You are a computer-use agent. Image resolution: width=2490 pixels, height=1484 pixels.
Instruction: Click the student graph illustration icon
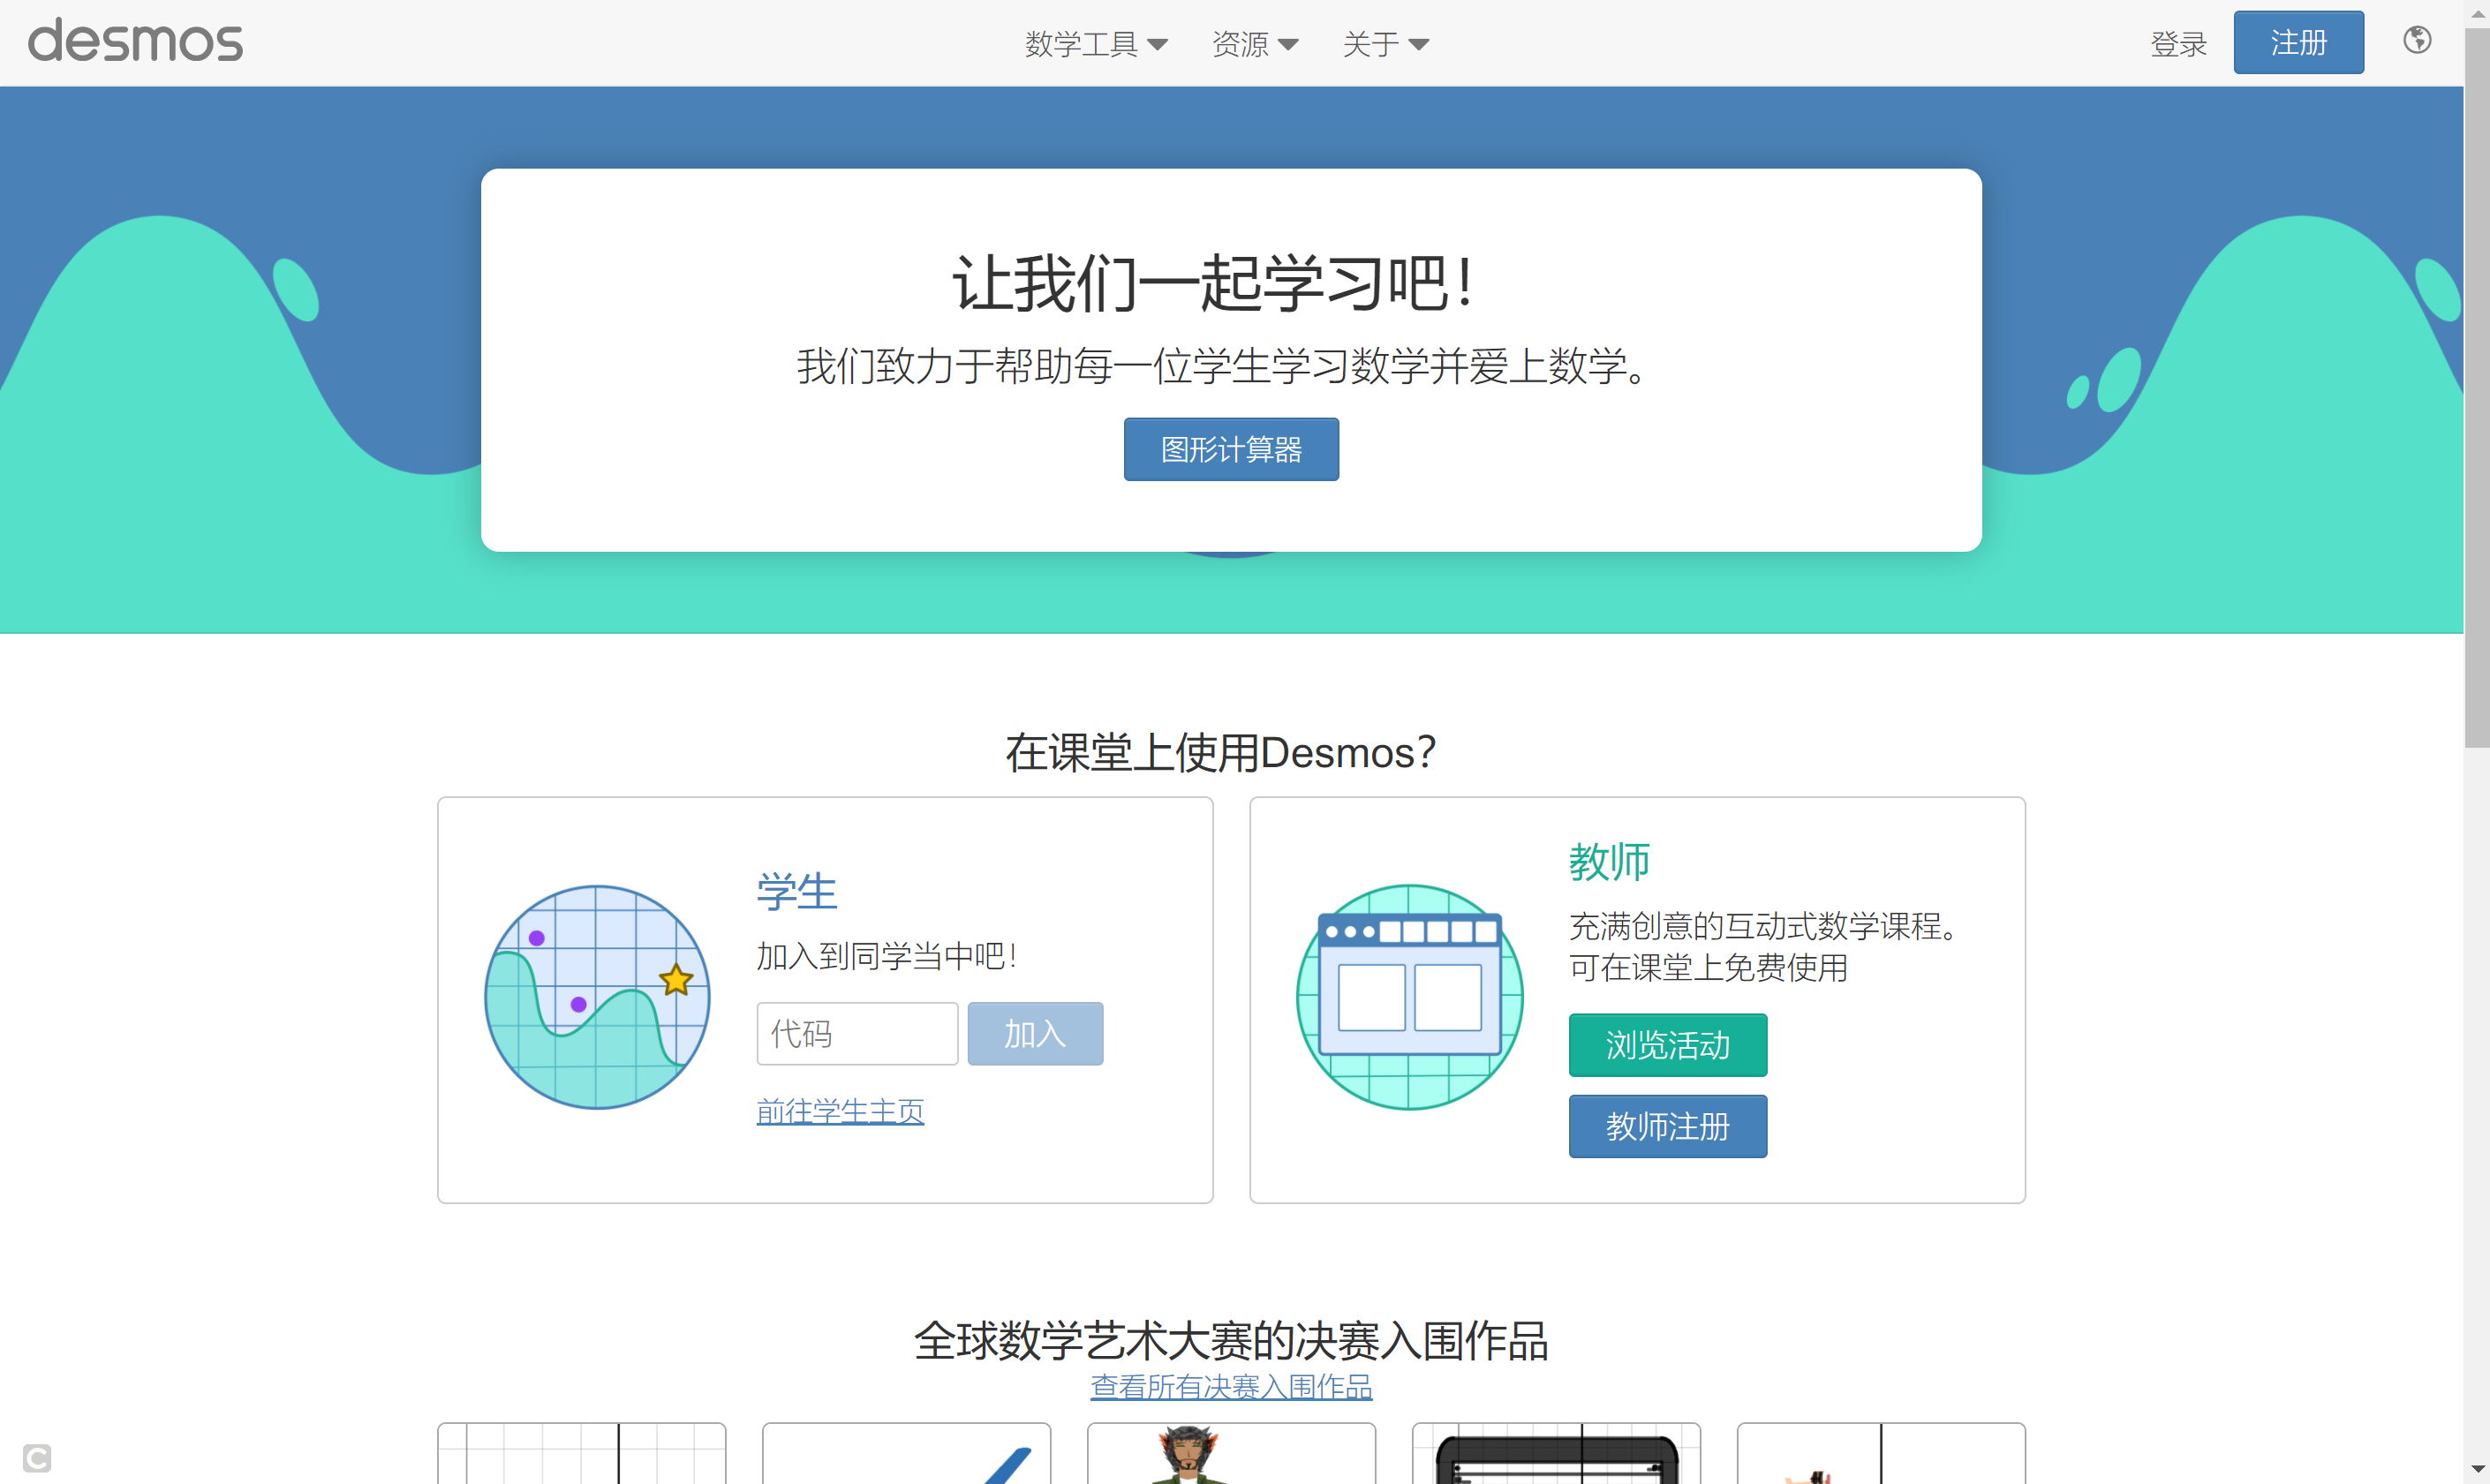pos(597,997)
